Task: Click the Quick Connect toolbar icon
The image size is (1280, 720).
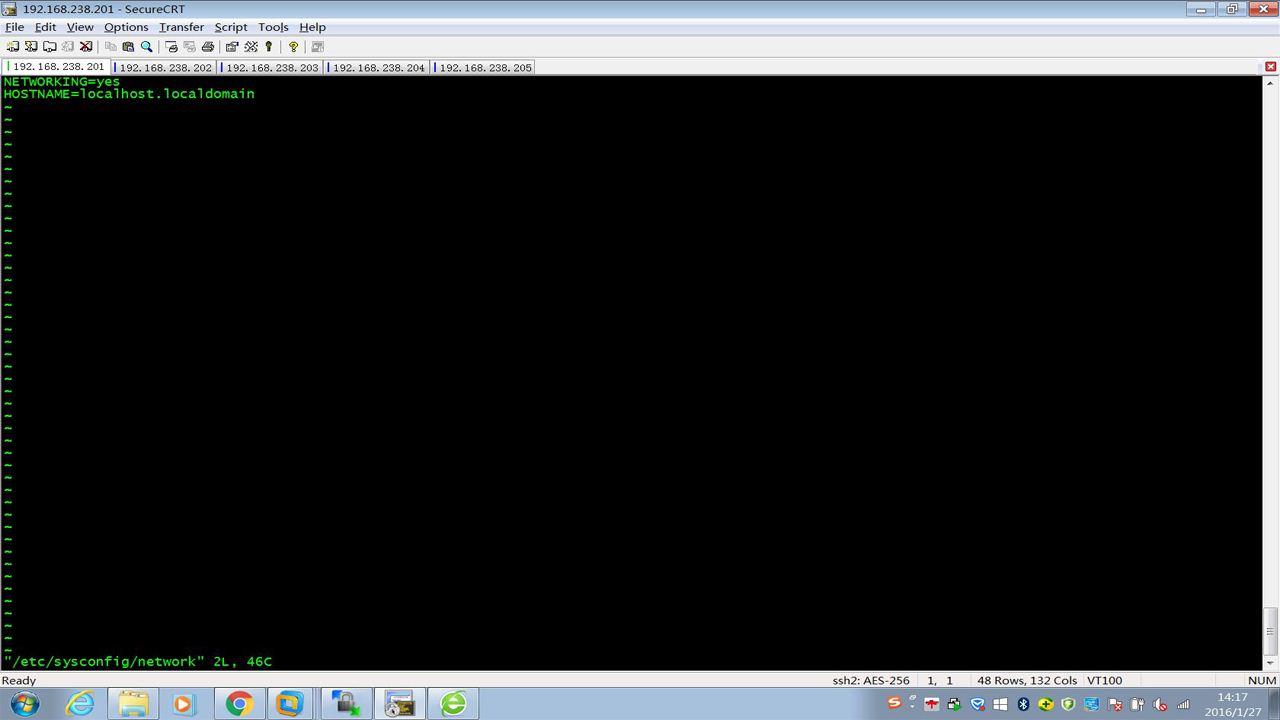Action: (31, 47)
